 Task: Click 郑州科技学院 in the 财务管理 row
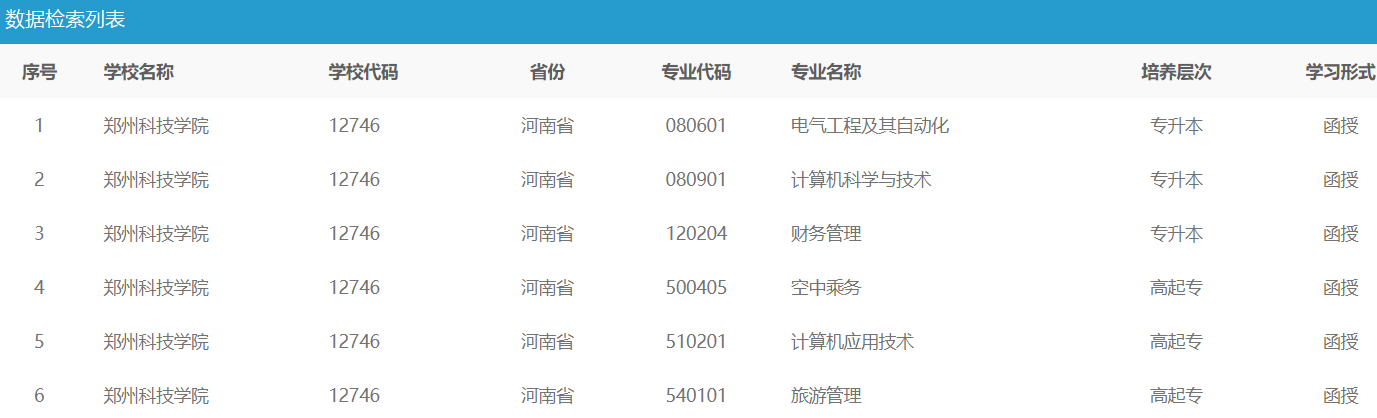156,234
